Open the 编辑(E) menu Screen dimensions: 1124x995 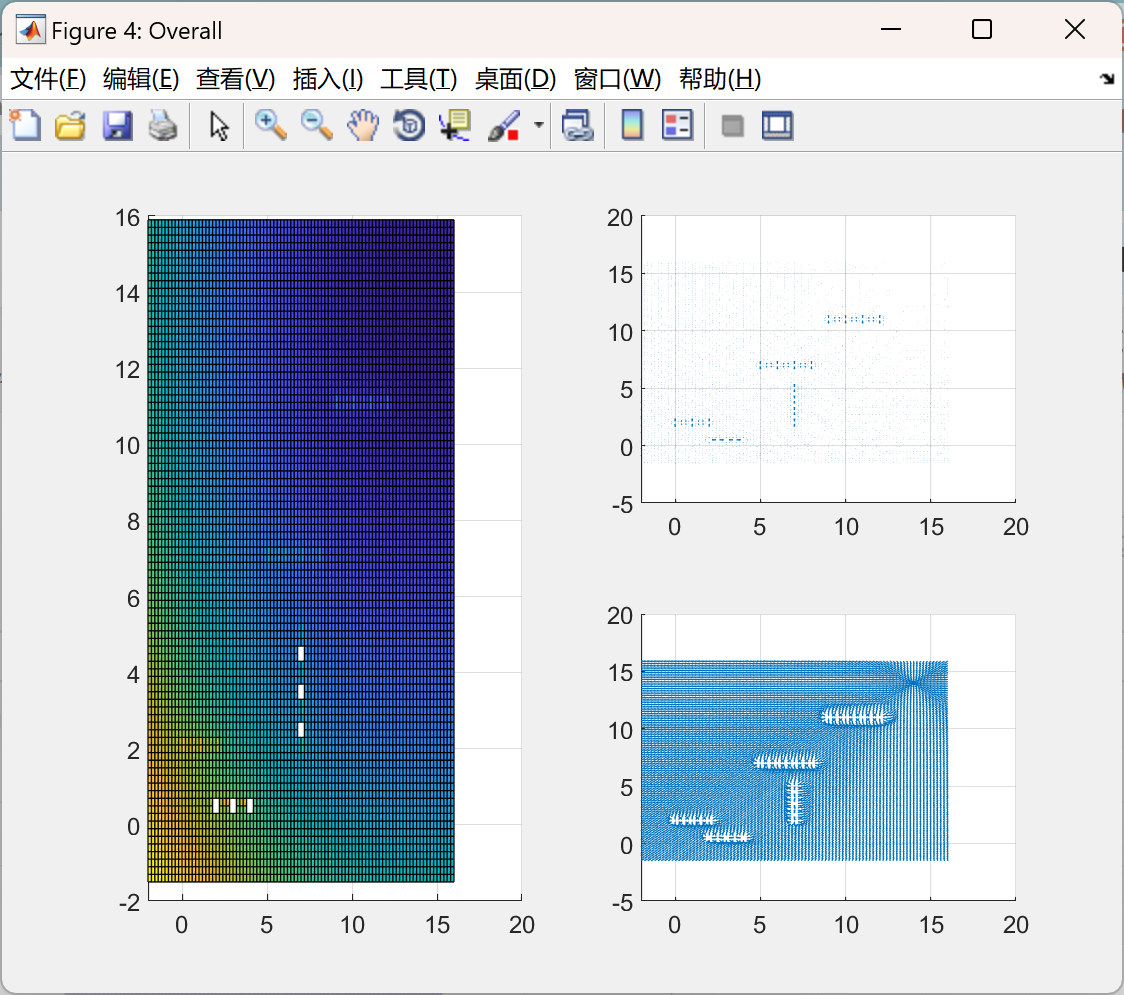click(140, 79)
